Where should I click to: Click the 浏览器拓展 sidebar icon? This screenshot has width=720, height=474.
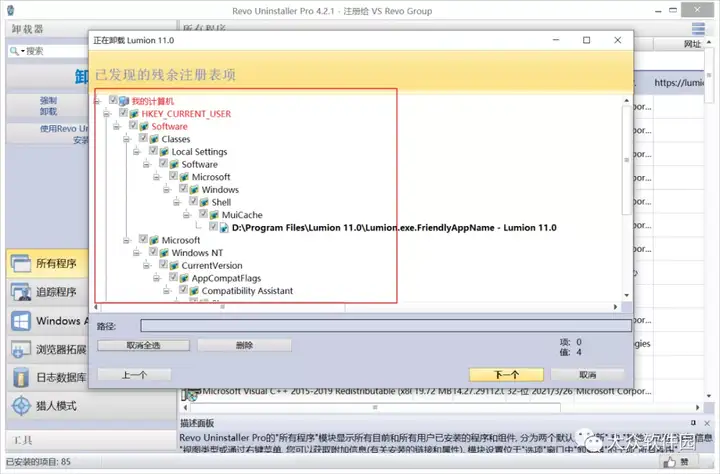point(21,349)
